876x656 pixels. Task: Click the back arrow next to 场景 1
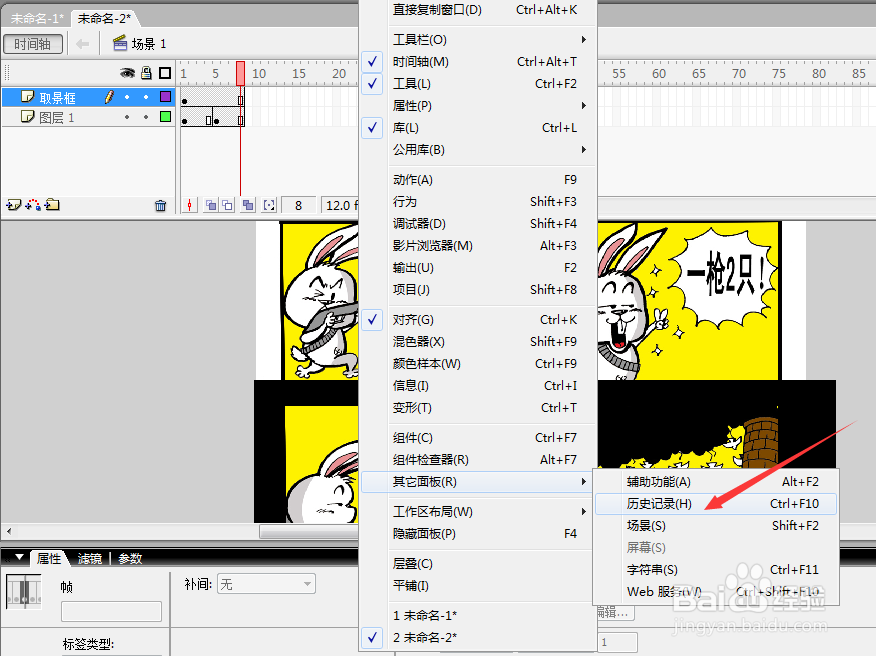click(83, 44)
